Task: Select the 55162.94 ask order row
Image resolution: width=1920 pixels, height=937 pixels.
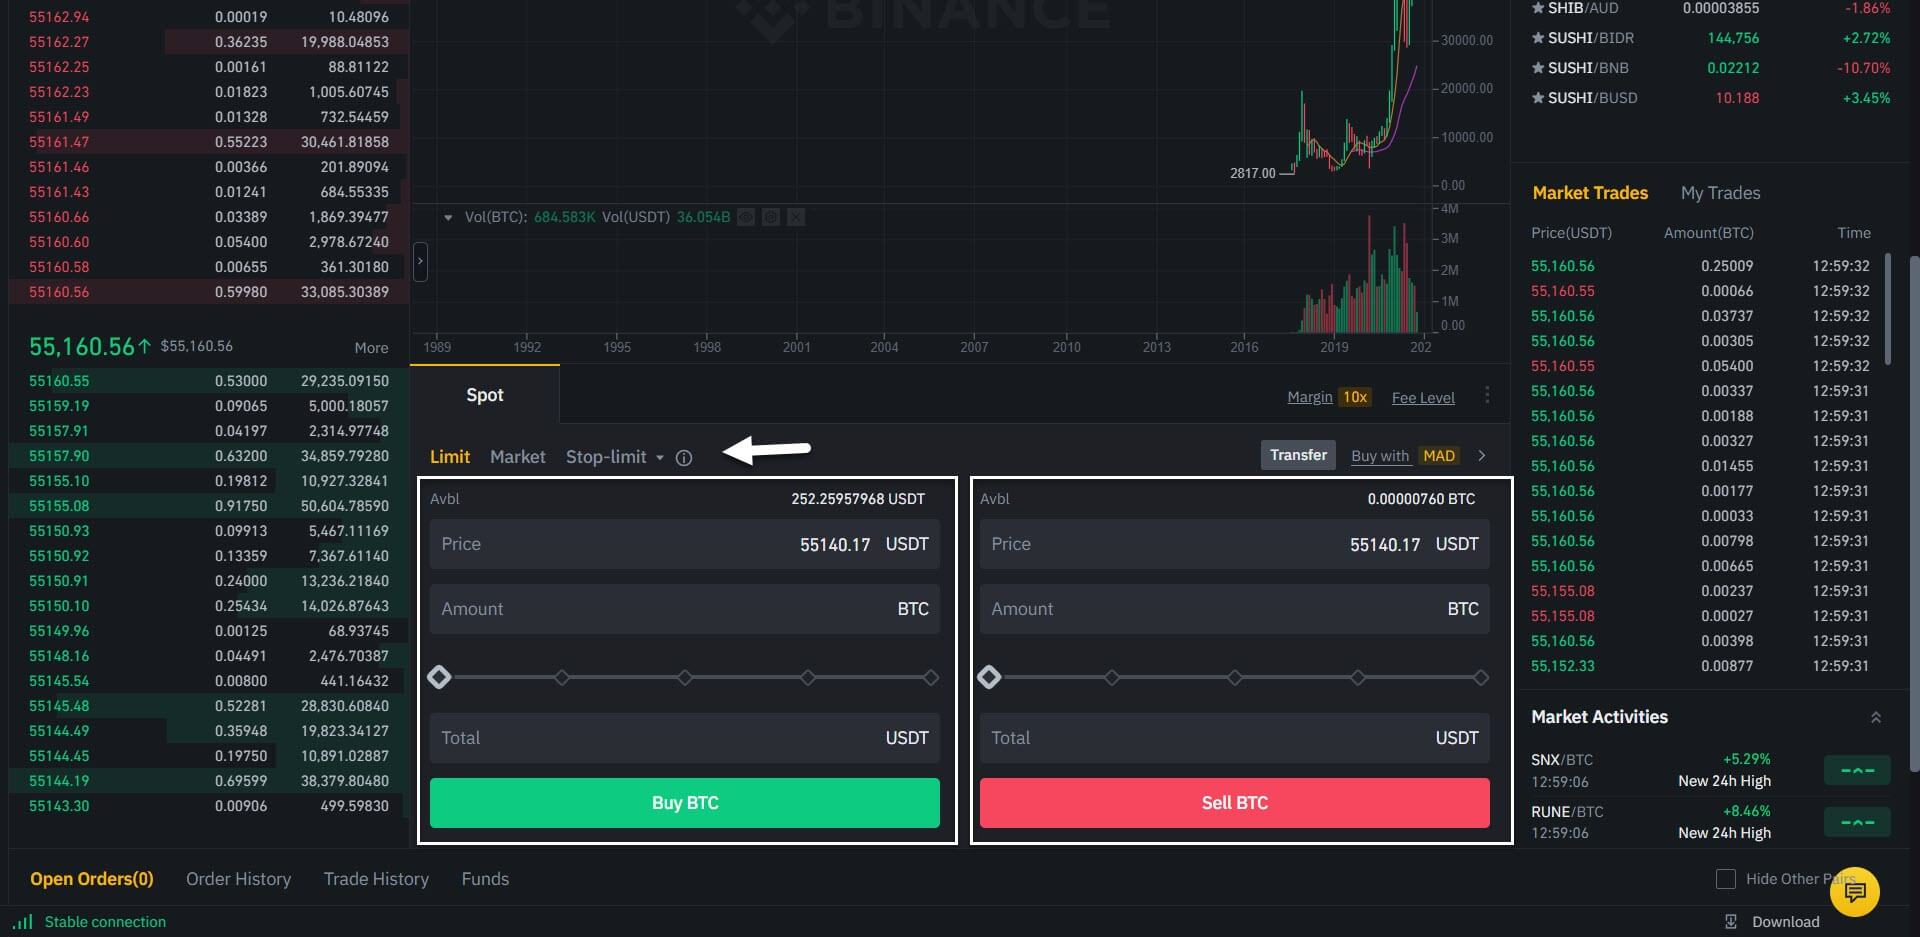Action: click(x=208, y=17)
